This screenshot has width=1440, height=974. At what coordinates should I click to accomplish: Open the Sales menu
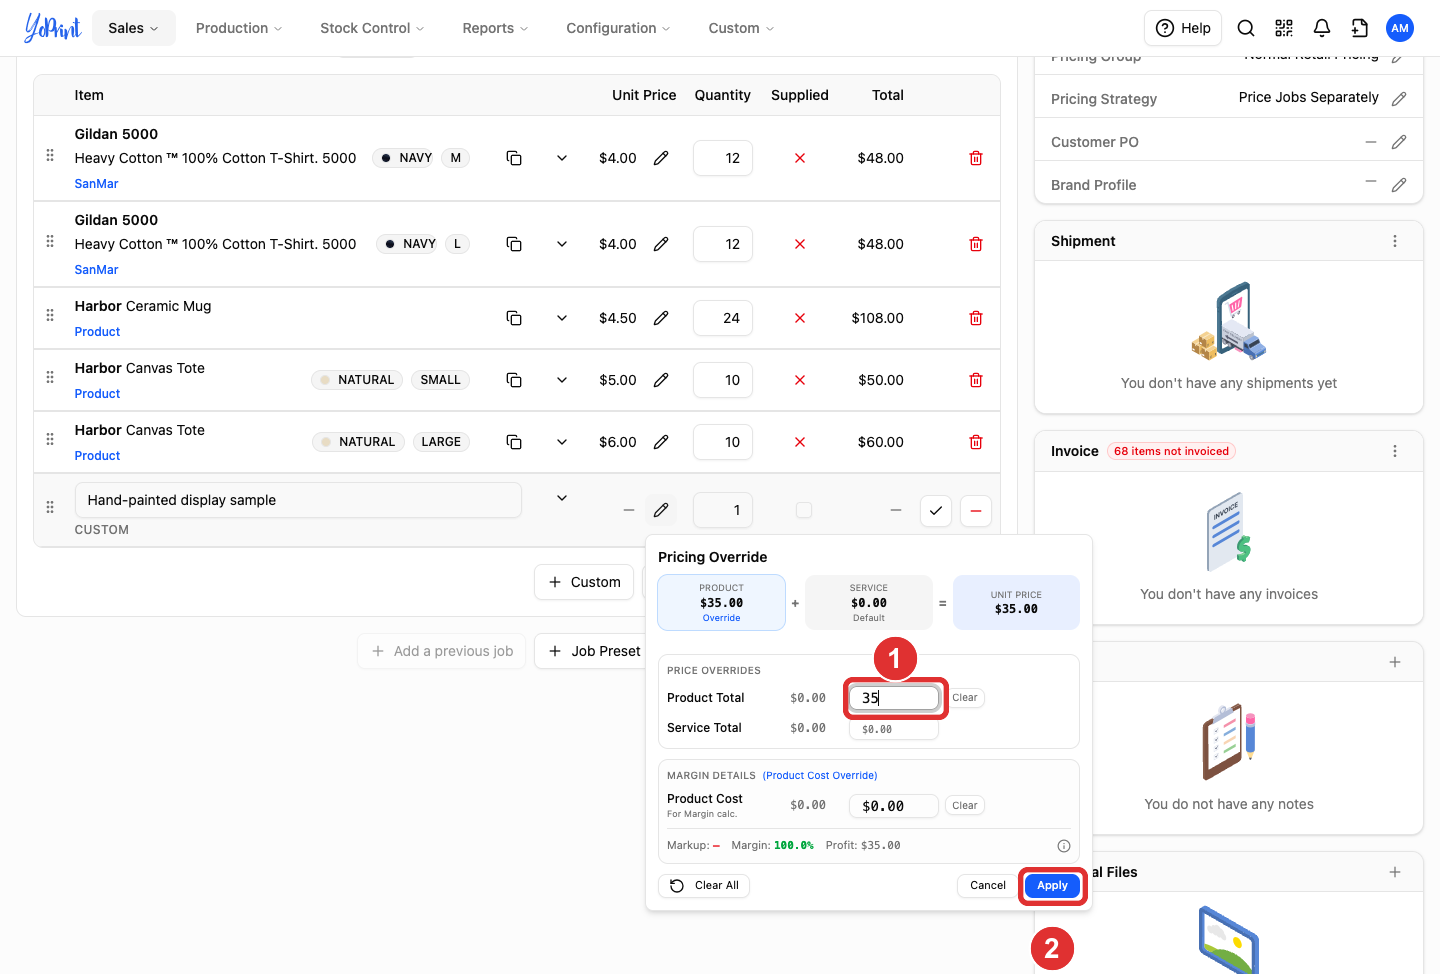134,28
